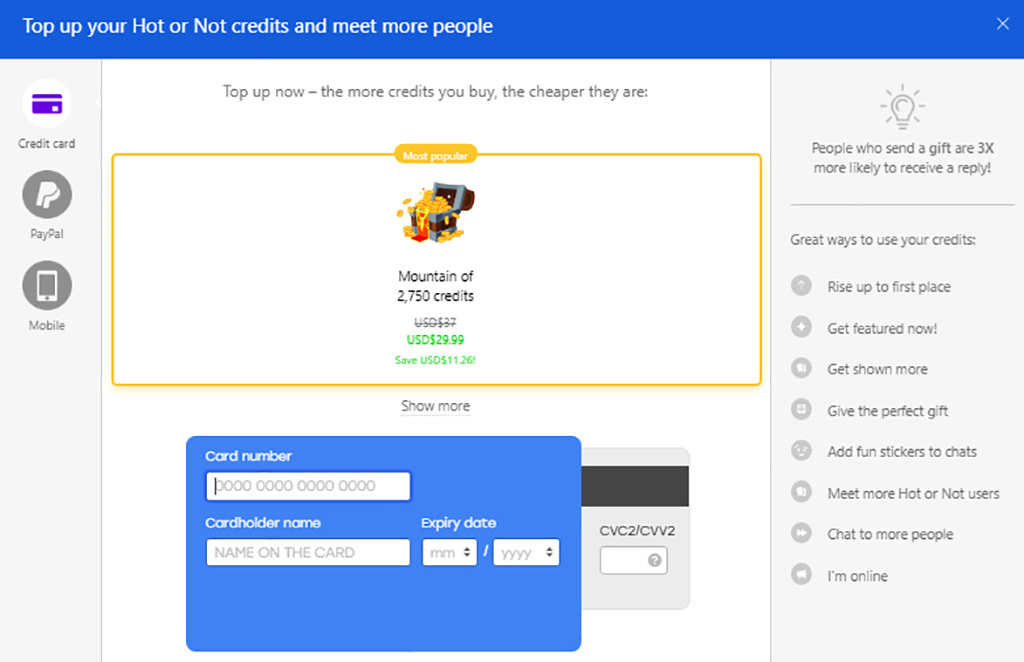
Task: Click the Rise up to first place icon
Action: click(802, 286)
